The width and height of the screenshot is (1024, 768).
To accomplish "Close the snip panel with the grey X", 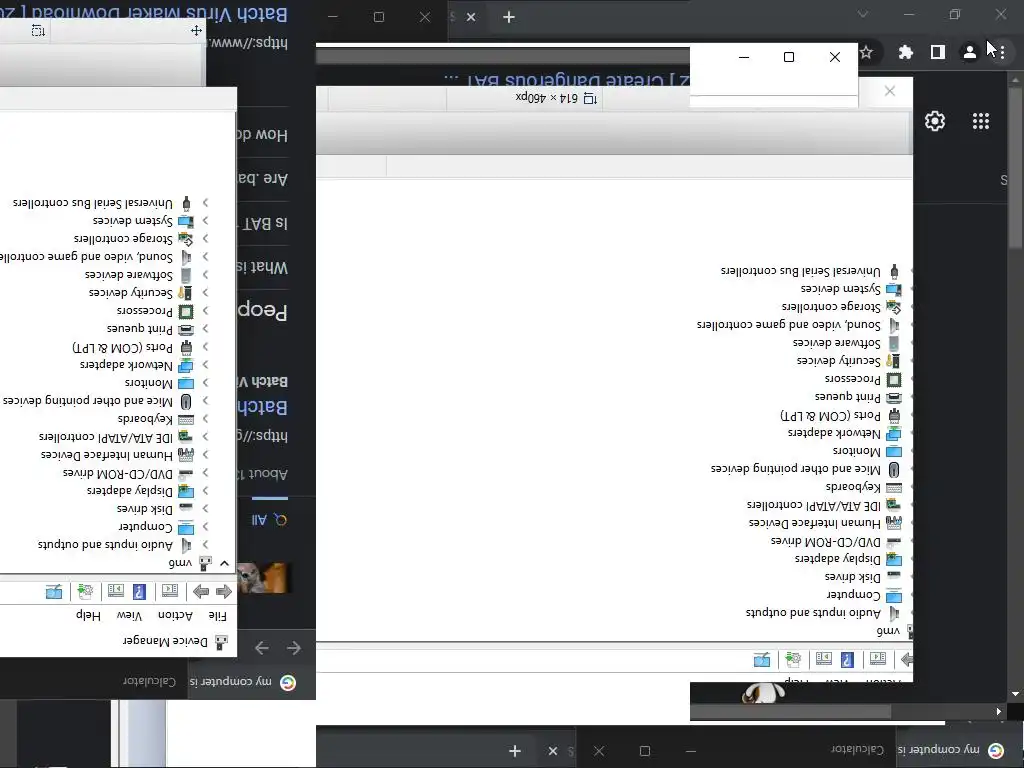I will [889, 91].
